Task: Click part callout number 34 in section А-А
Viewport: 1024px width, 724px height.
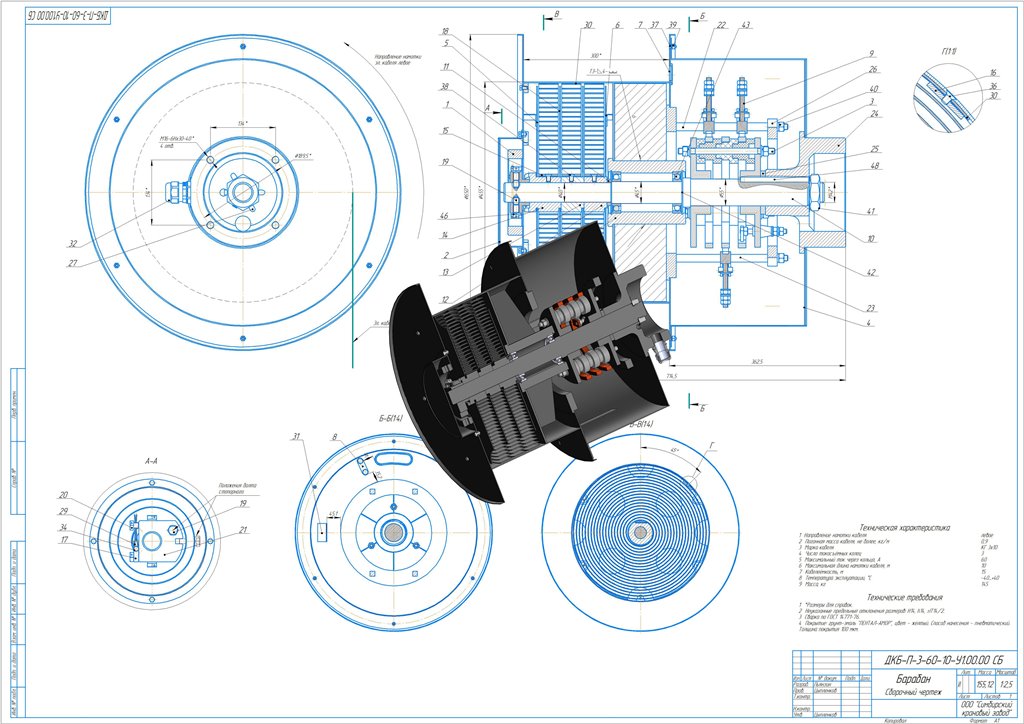Action: (x=63, y=527)
